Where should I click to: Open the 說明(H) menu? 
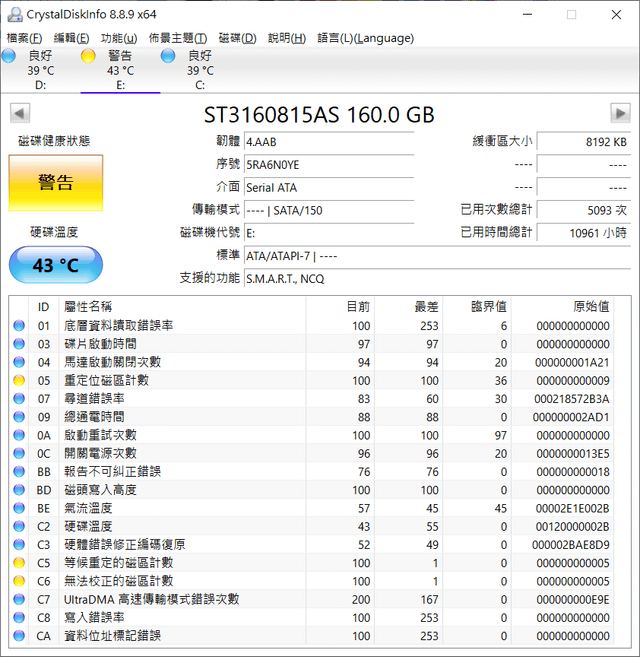pyautogui.click(x=287, y=38)
